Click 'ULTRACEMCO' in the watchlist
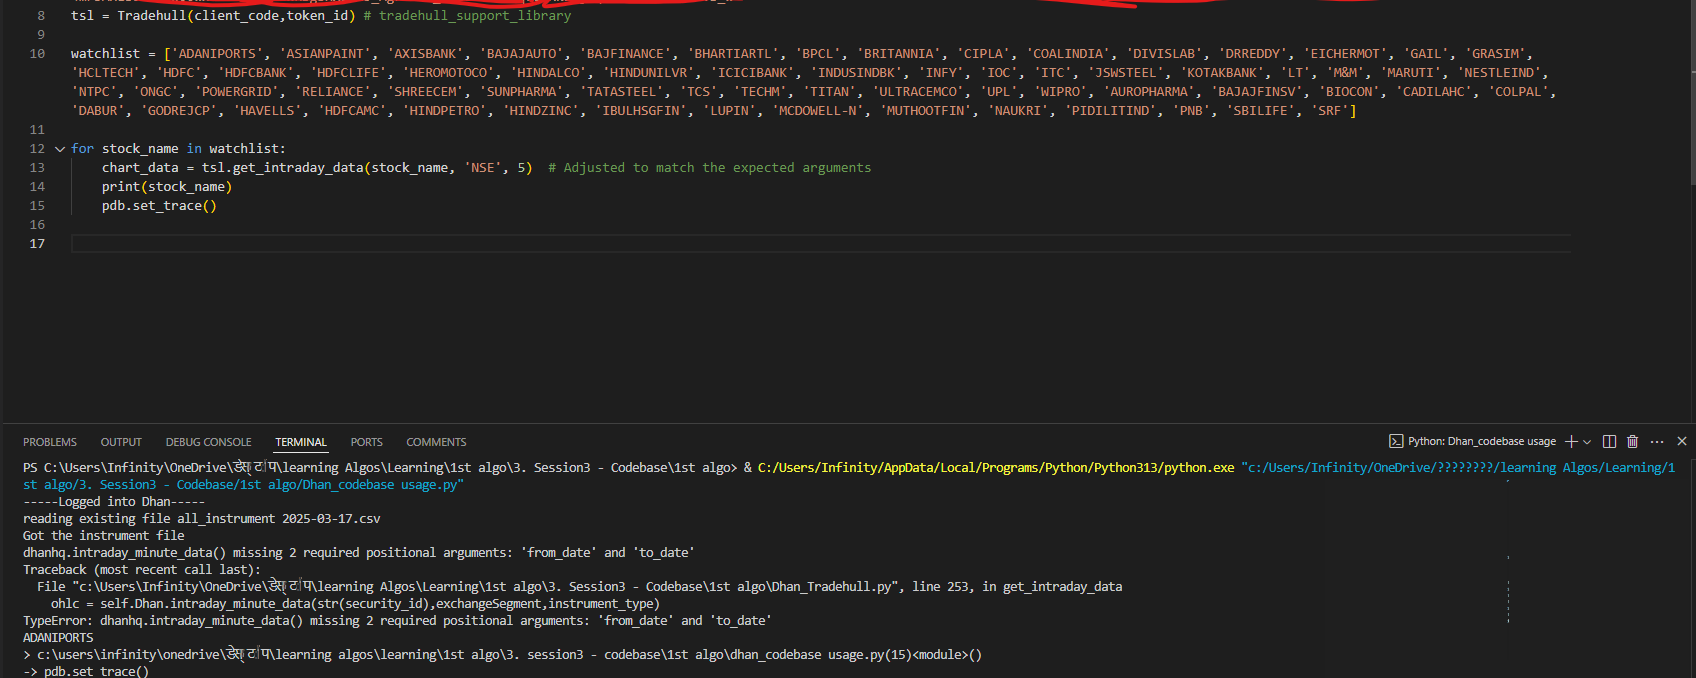 pos(918,92)
